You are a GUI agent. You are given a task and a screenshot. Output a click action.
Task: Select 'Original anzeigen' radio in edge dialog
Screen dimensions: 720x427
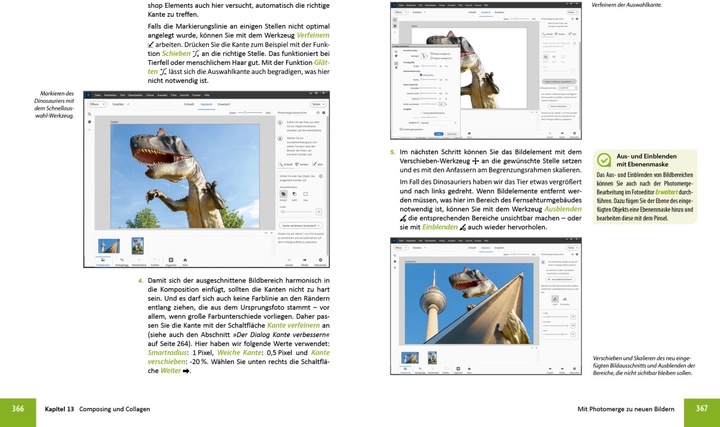(431, 58)
